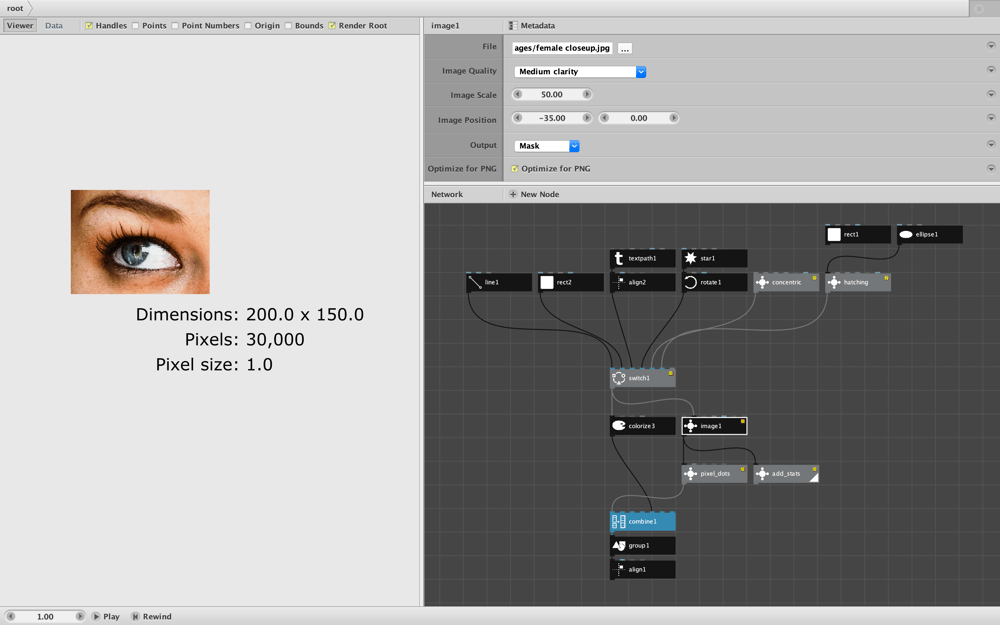
Task: Click the combine1 node icon
Action: 619,522
